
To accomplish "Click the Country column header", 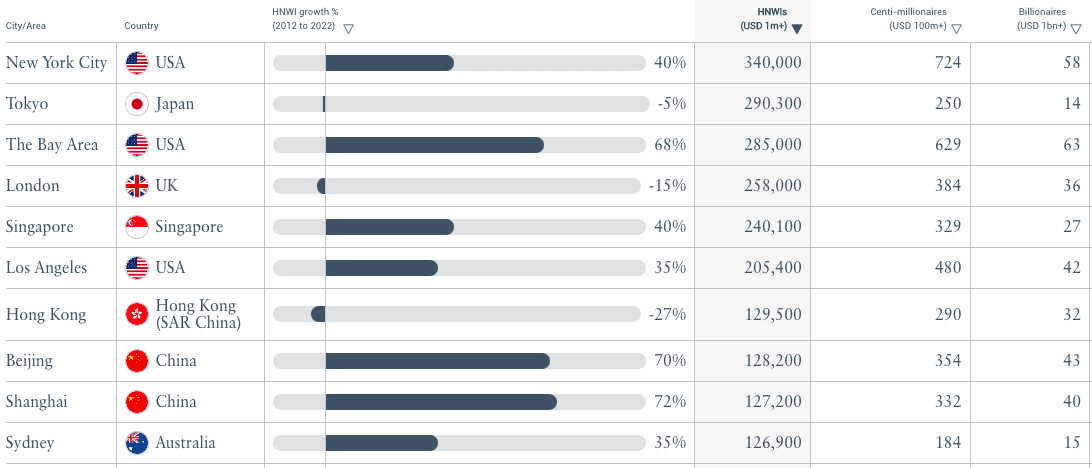I will click(x=141, y=26).
